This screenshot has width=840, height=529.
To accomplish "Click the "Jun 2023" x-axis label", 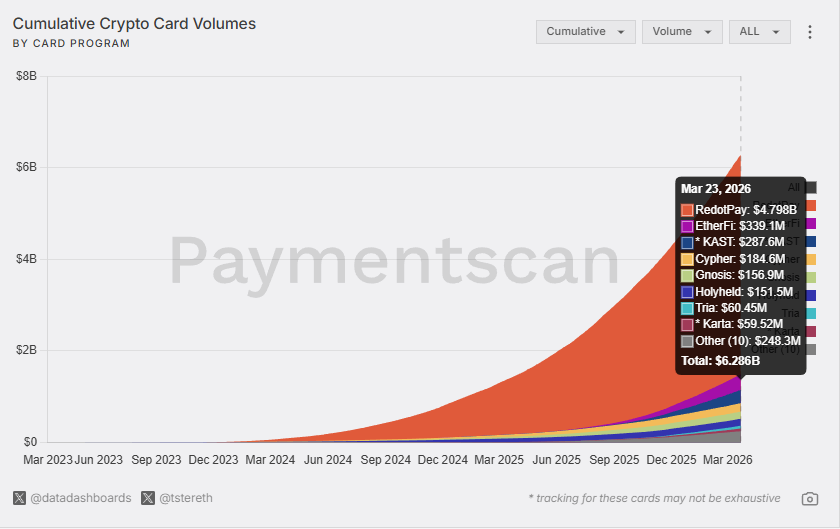I will [x=99, y=460].
